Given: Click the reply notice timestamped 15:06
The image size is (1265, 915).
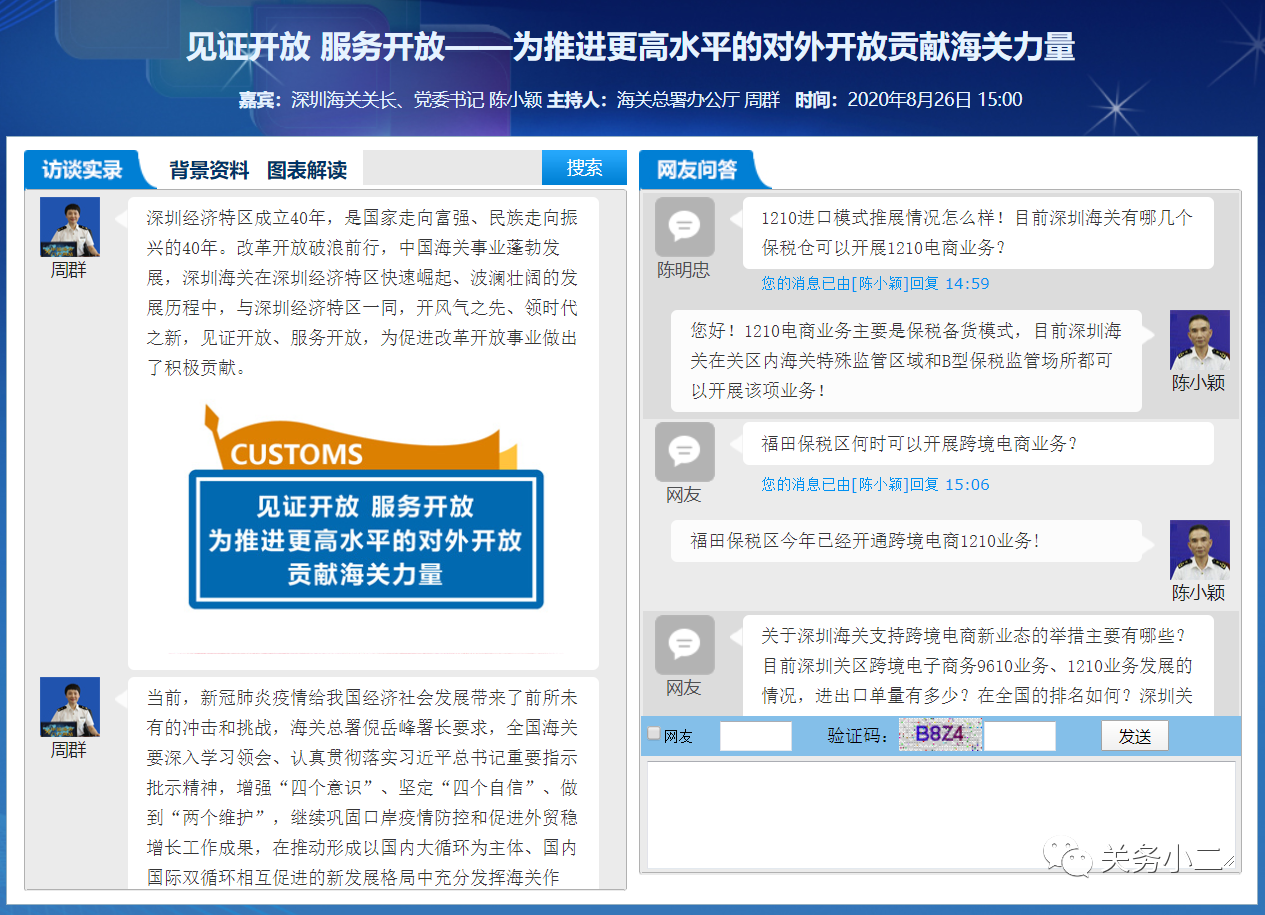Looking at the screenshot, I should tap(875, 485).
